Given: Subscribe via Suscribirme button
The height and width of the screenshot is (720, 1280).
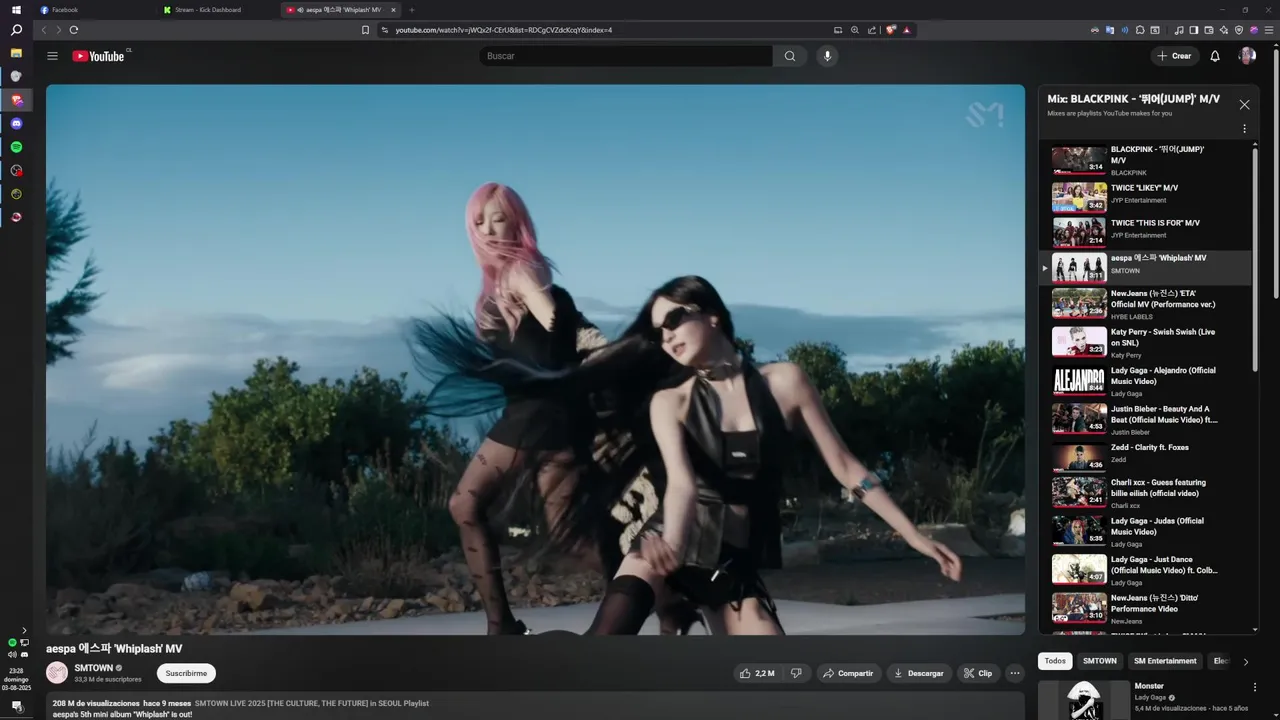Looking at the screenshot, I should (x=186, y=673).
